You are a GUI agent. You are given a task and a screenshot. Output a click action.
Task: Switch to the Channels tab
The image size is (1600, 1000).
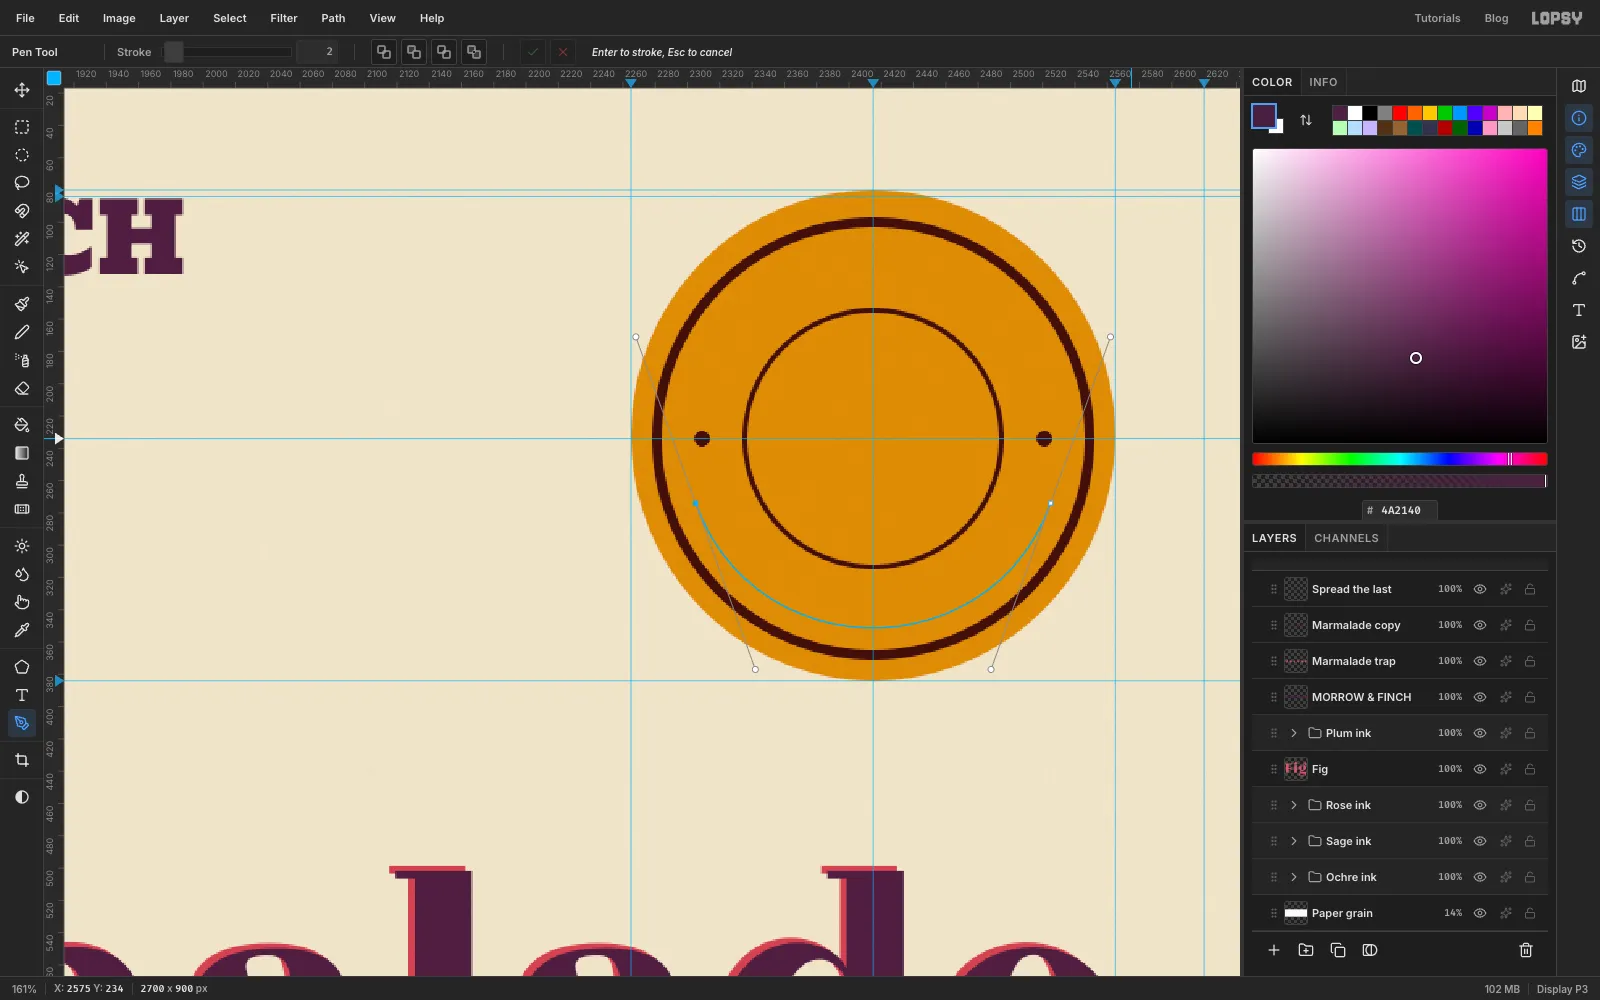[x=1346, y=538]
